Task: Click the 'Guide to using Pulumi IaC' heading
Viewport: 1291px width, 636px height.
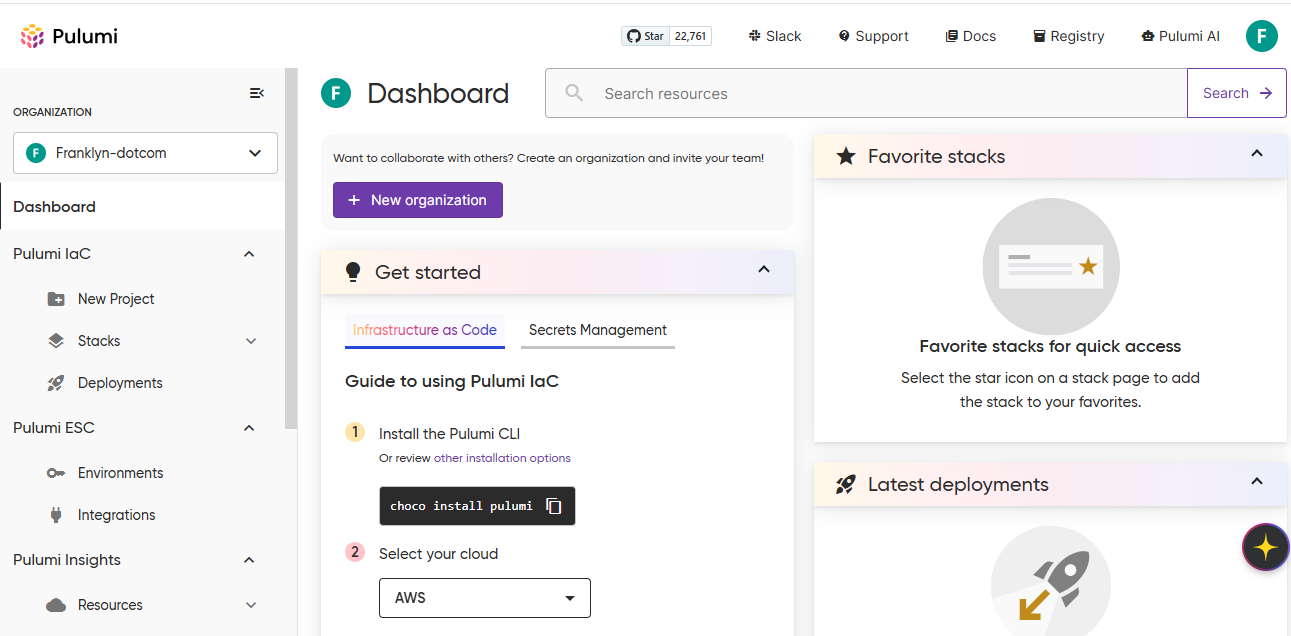Action: (452, 380)
